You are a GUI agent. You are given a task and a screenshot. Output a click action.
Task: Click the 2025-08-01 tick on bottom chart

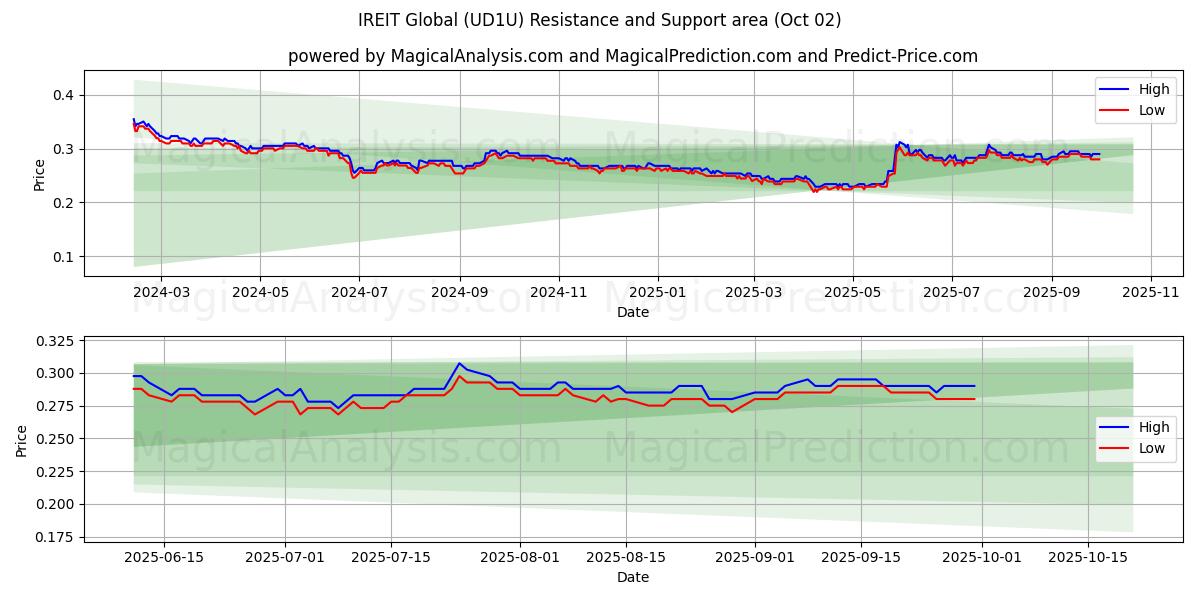click(x=520, y=558)
